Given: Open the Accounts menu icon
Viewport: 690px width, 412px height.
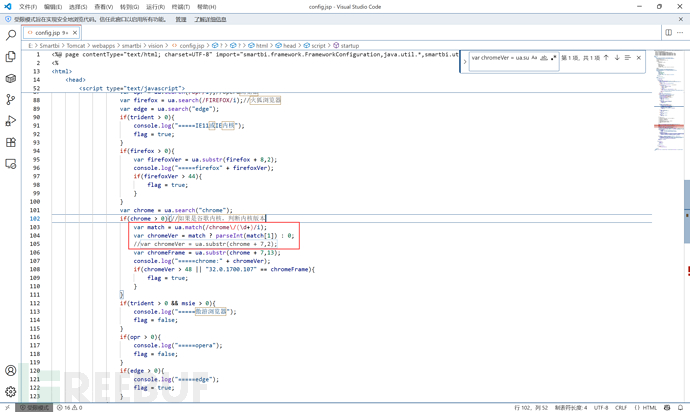Looking at the screenshot, I should tap(11, 370).
